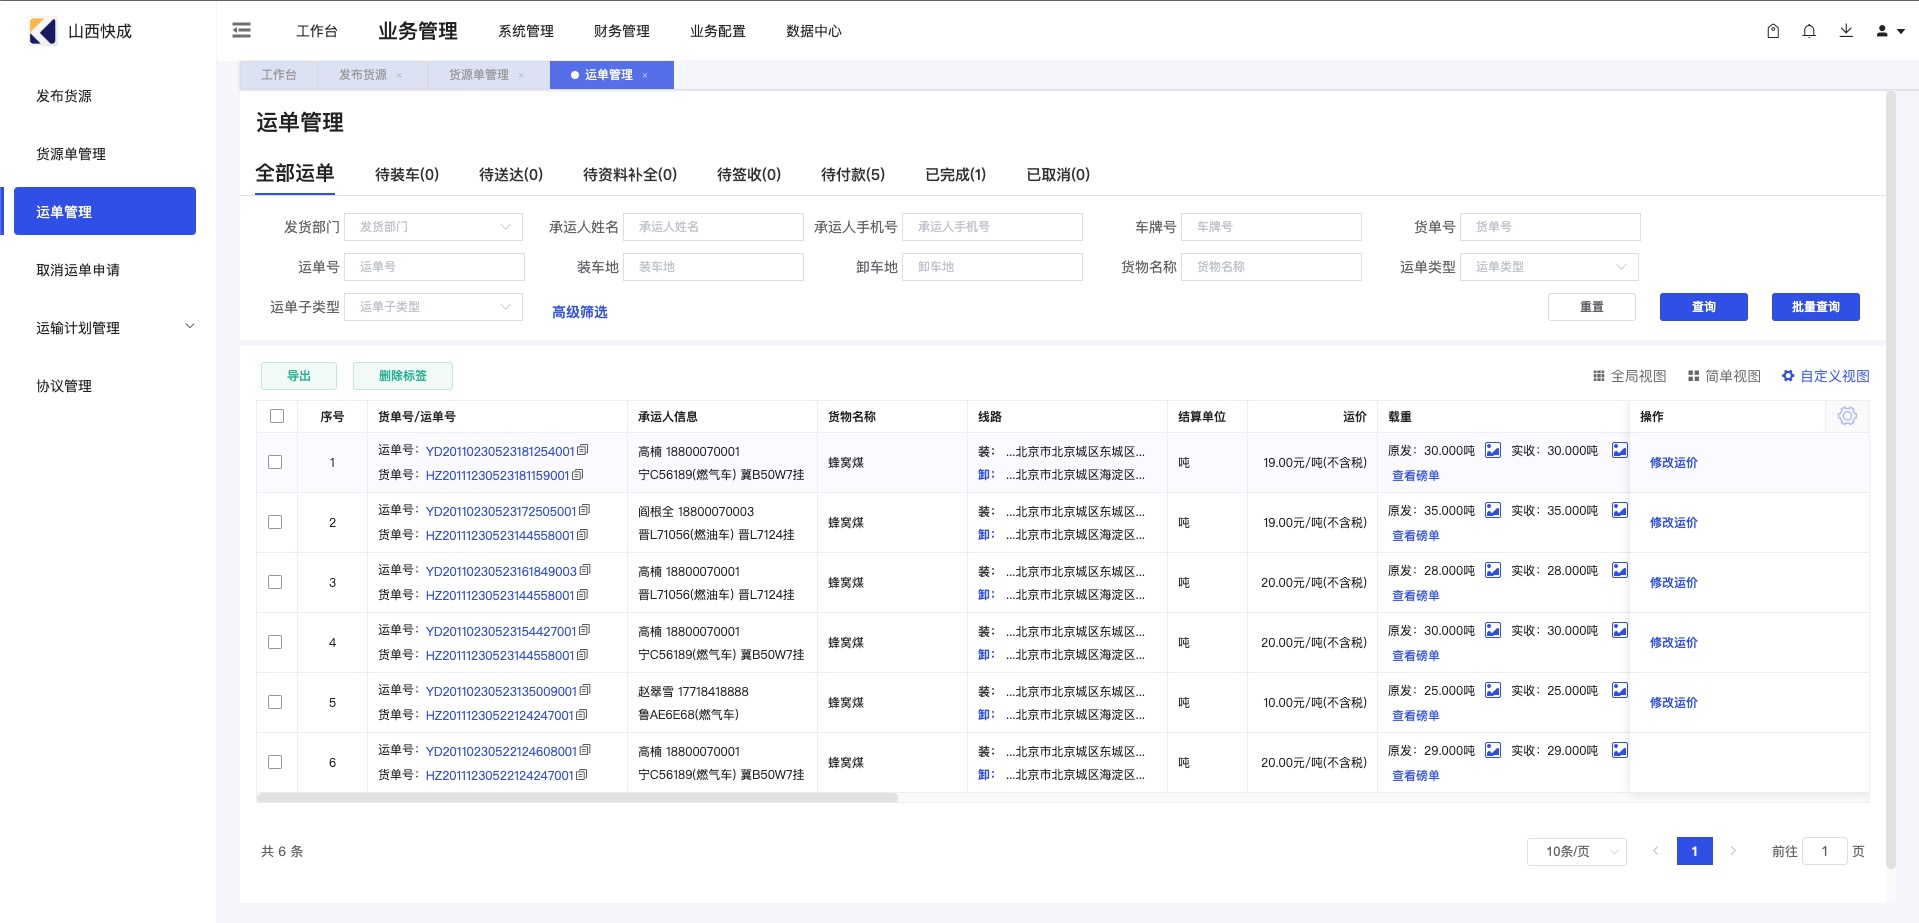Click the 导出 button
The width and height of the screenshot is (1919, 923).
(x=299, y=376)
